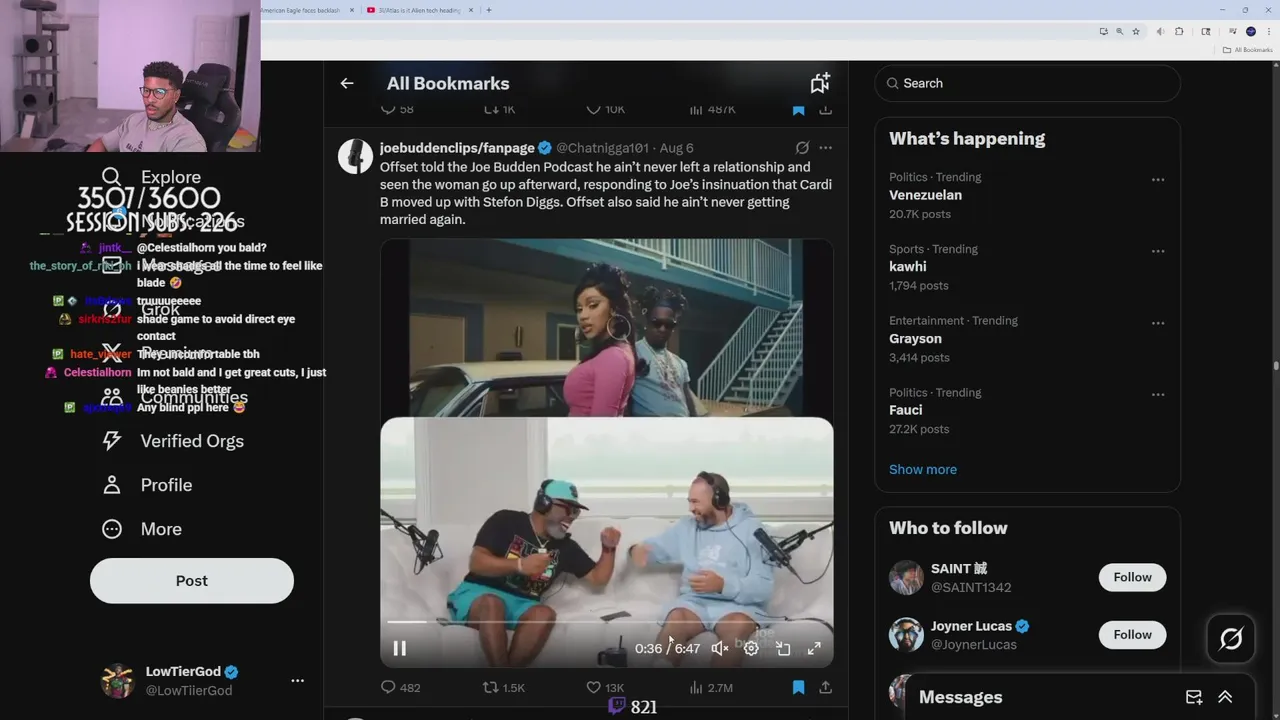Viewport: 1280px width, 720px height.
Task: Go back with the All Bookmarks arrow
Action: 347,83
